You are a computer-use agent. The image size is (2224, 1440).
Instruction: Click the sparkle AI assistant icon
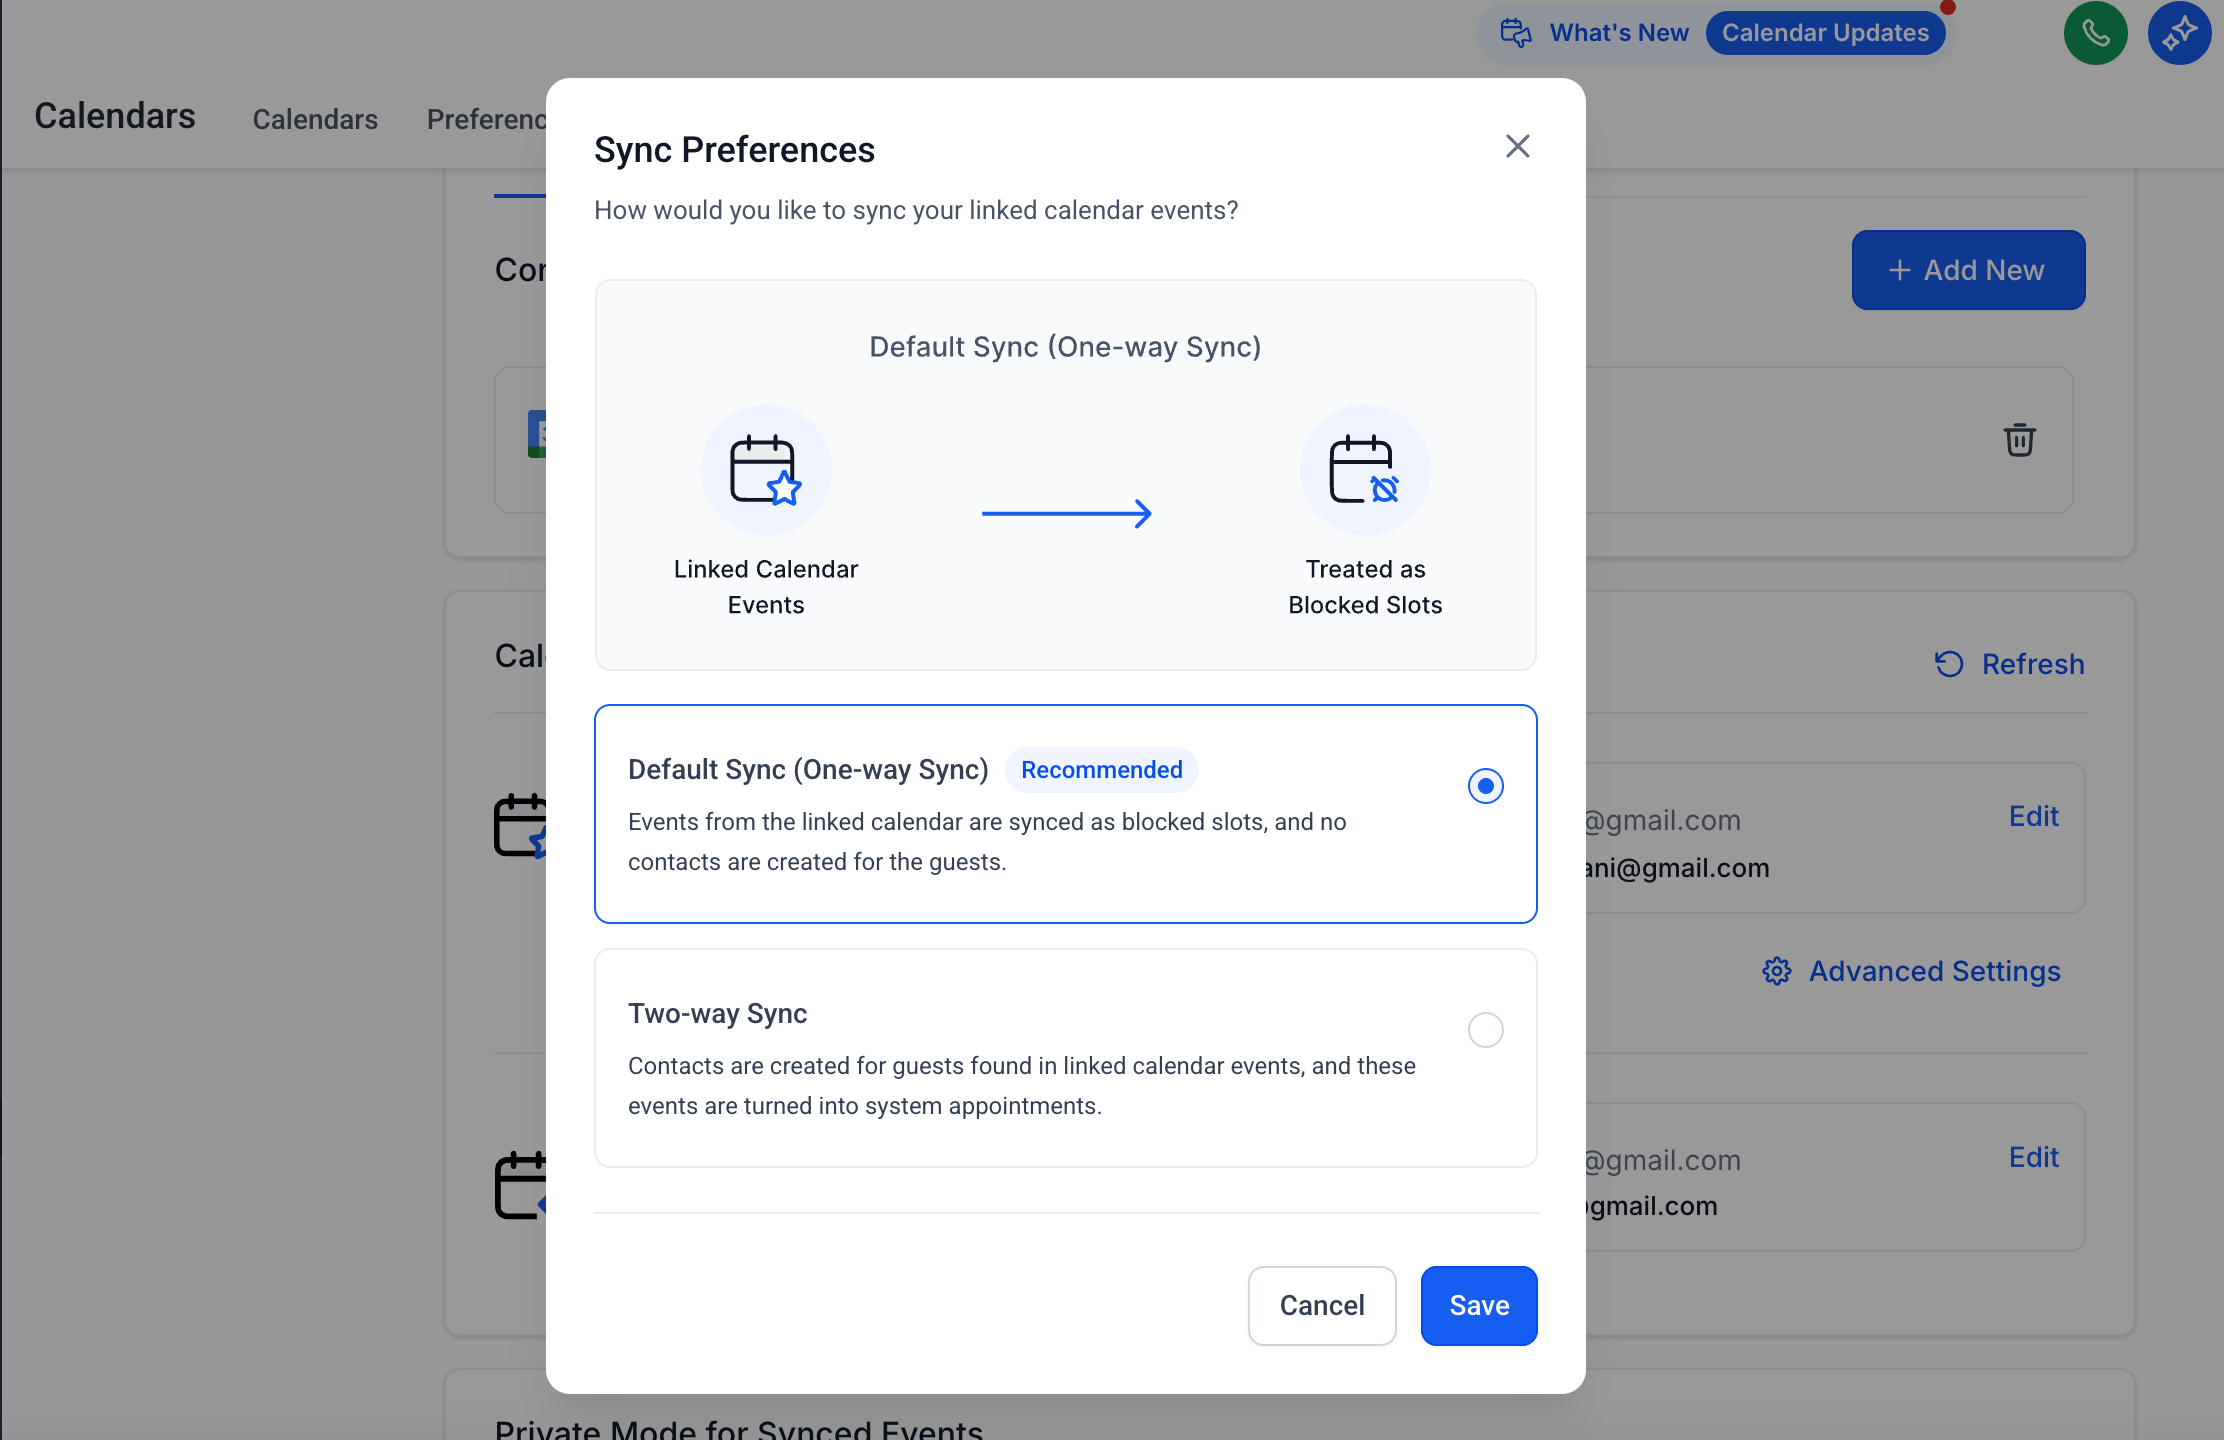[x=2178, y=34]
